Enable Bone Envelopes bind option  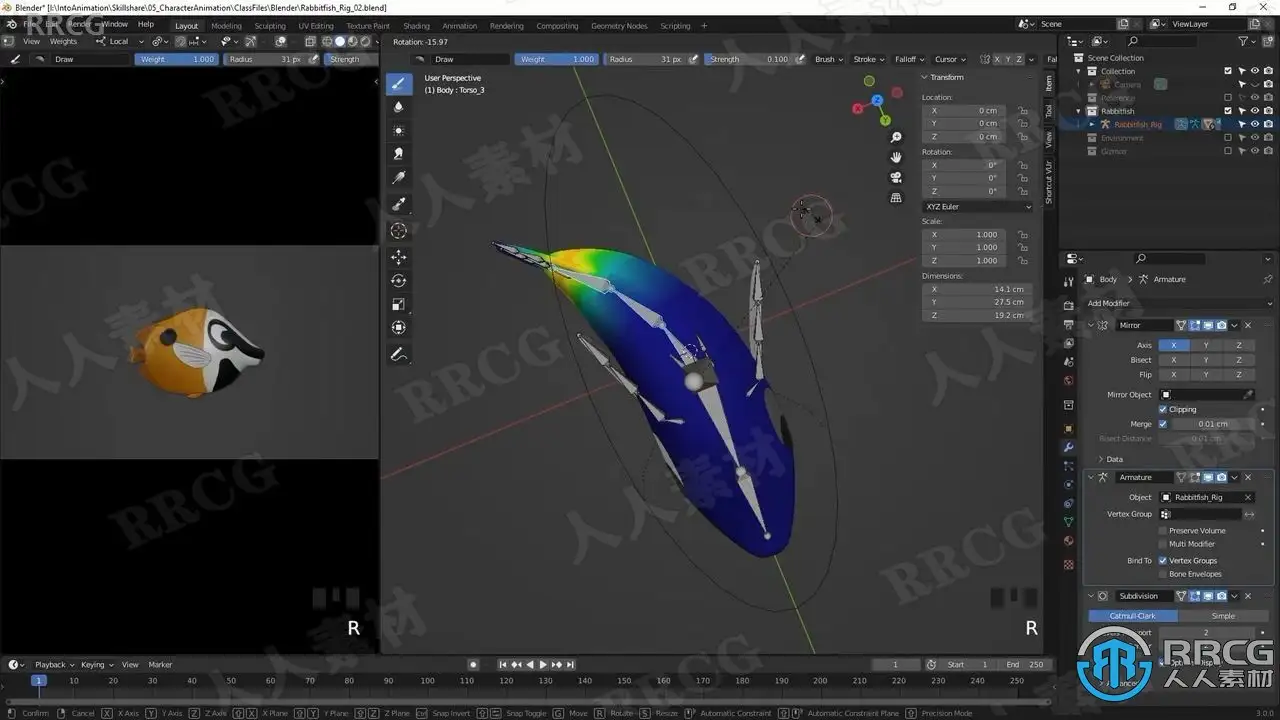coord(1163,574)
